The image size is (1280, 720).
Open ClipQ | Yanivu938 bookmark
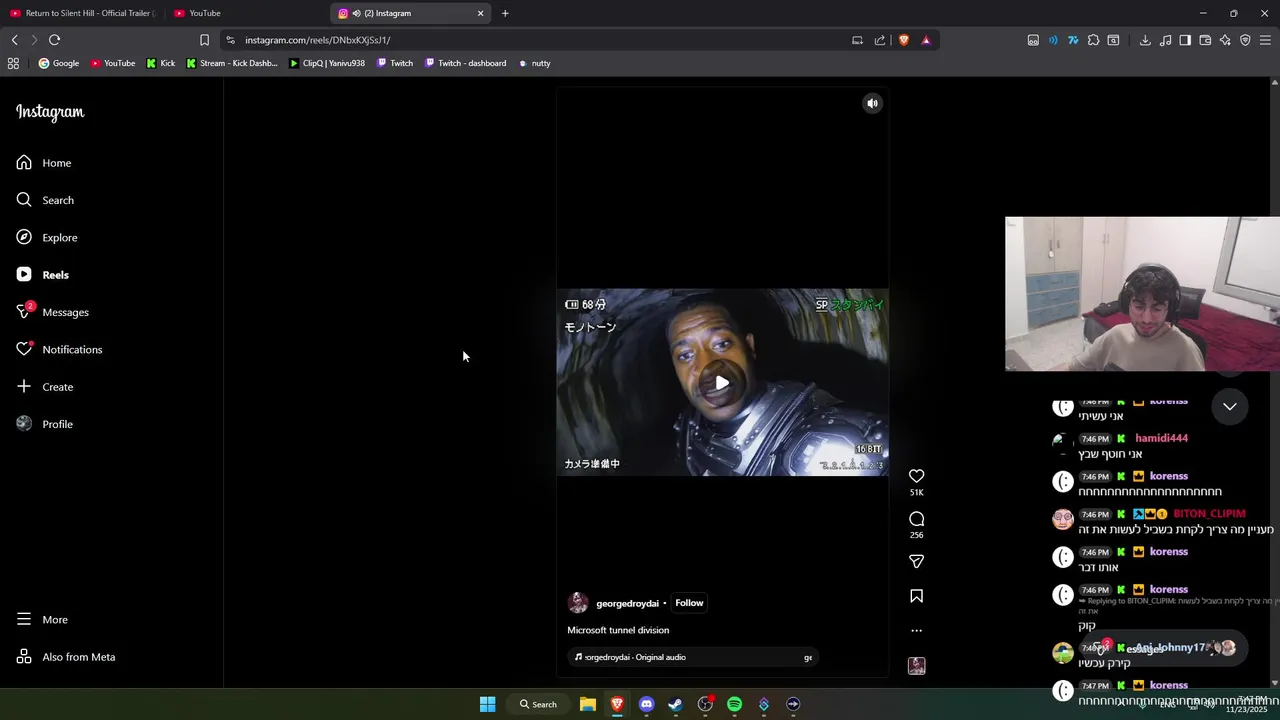tap(327, 63)
